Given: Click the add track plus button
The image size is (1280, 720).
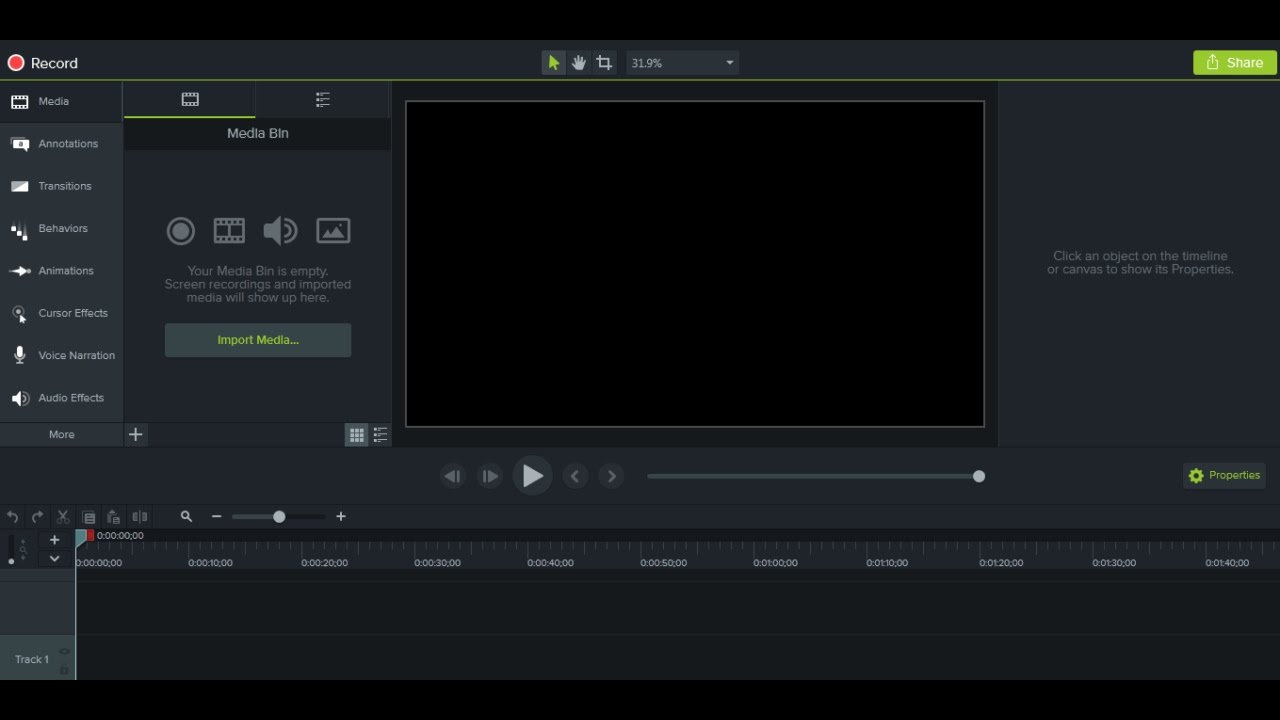Looking at the screenshot, I should tap(55, 540).
